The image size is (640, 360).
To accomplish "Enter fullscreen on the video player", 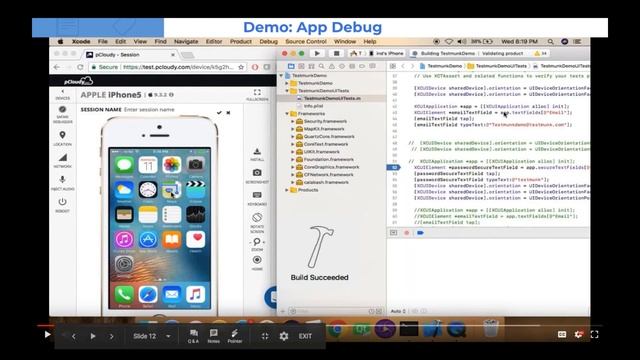I will 595,334.
